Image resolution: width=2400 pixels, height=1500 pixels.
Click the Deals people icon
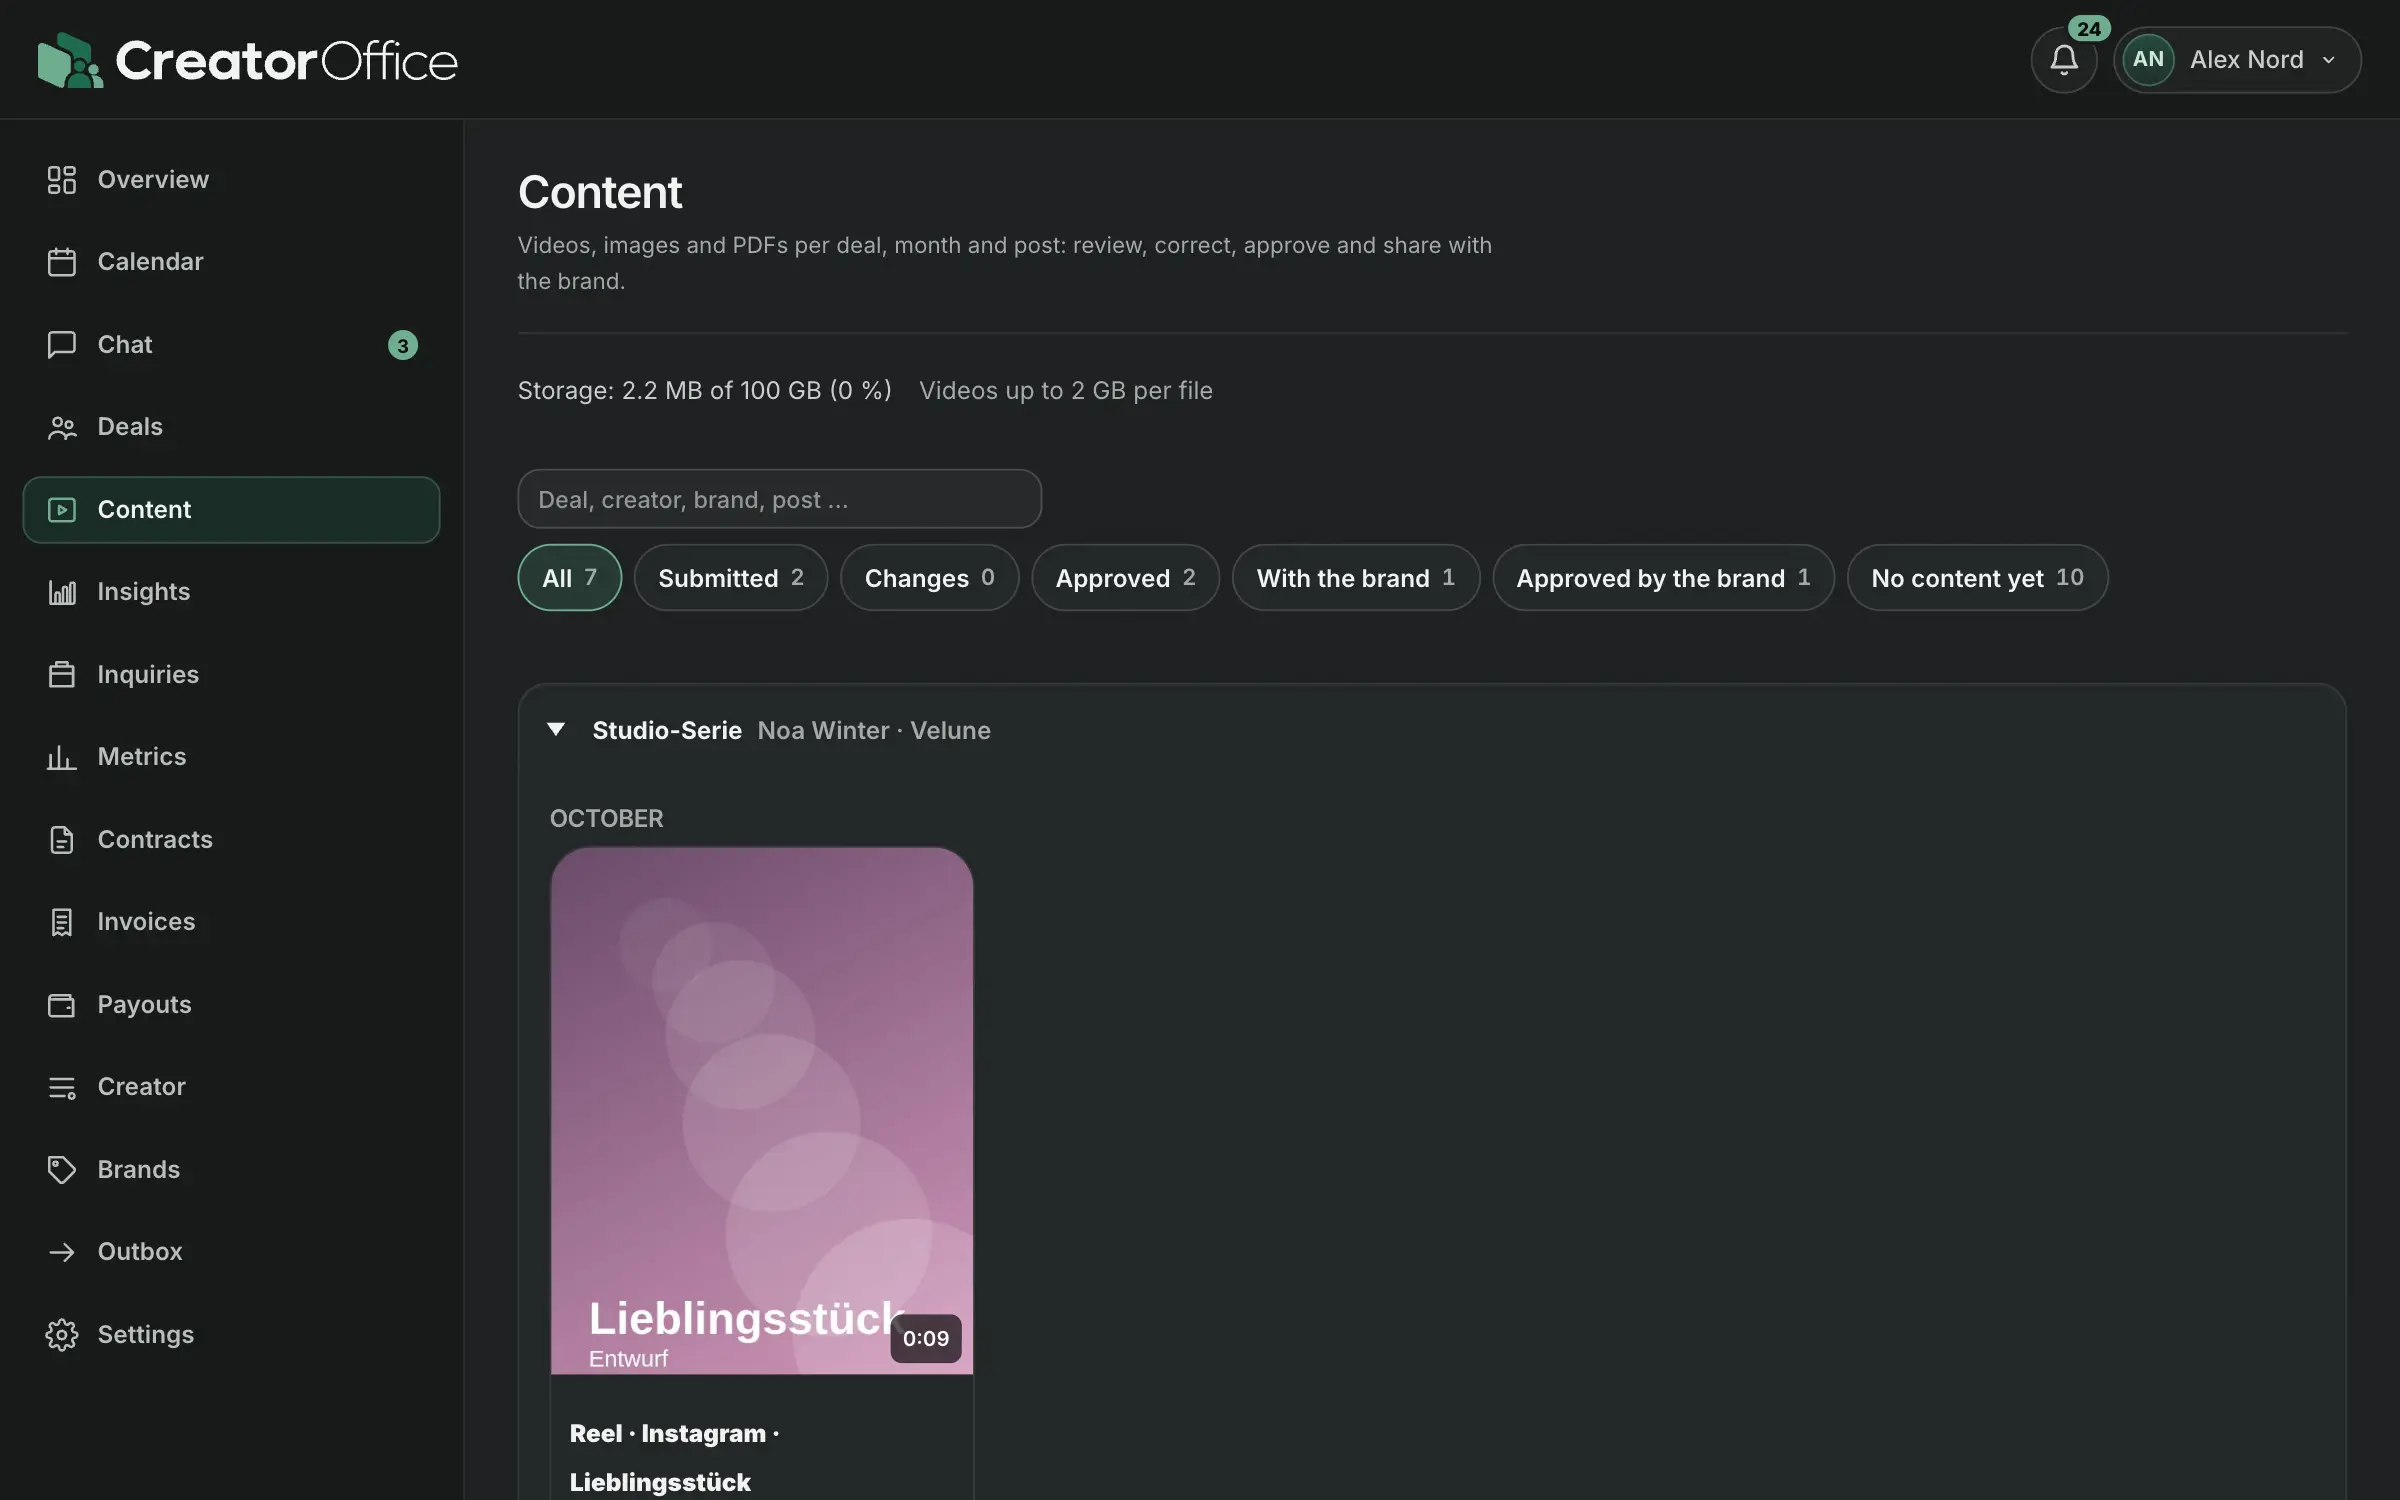coord(62,427)
